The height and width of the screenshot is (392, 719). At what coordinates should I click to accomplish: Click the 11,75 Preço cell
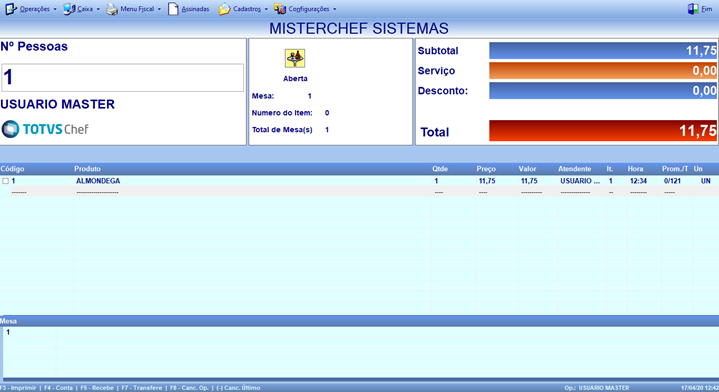[x=487, y=181]
